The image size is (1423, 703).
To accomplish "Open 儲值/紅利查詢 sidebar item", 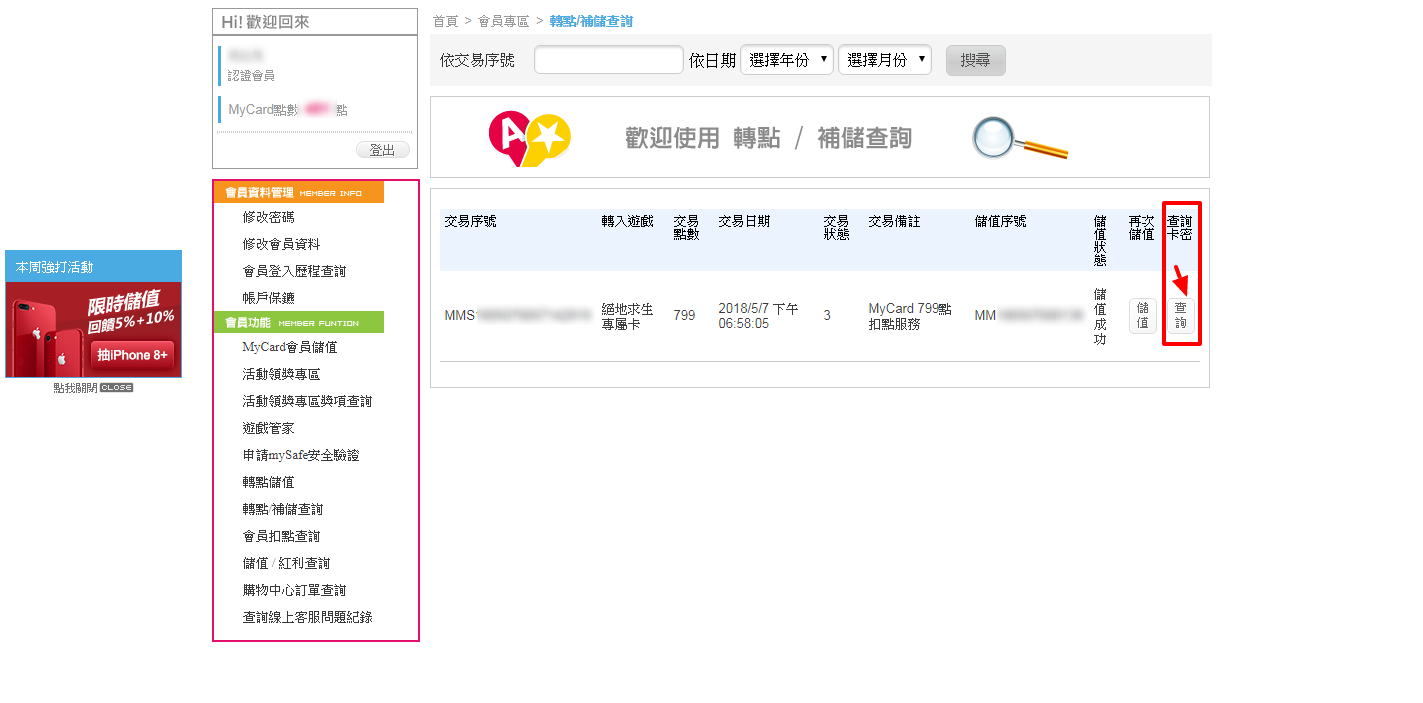I will [286, 563].
